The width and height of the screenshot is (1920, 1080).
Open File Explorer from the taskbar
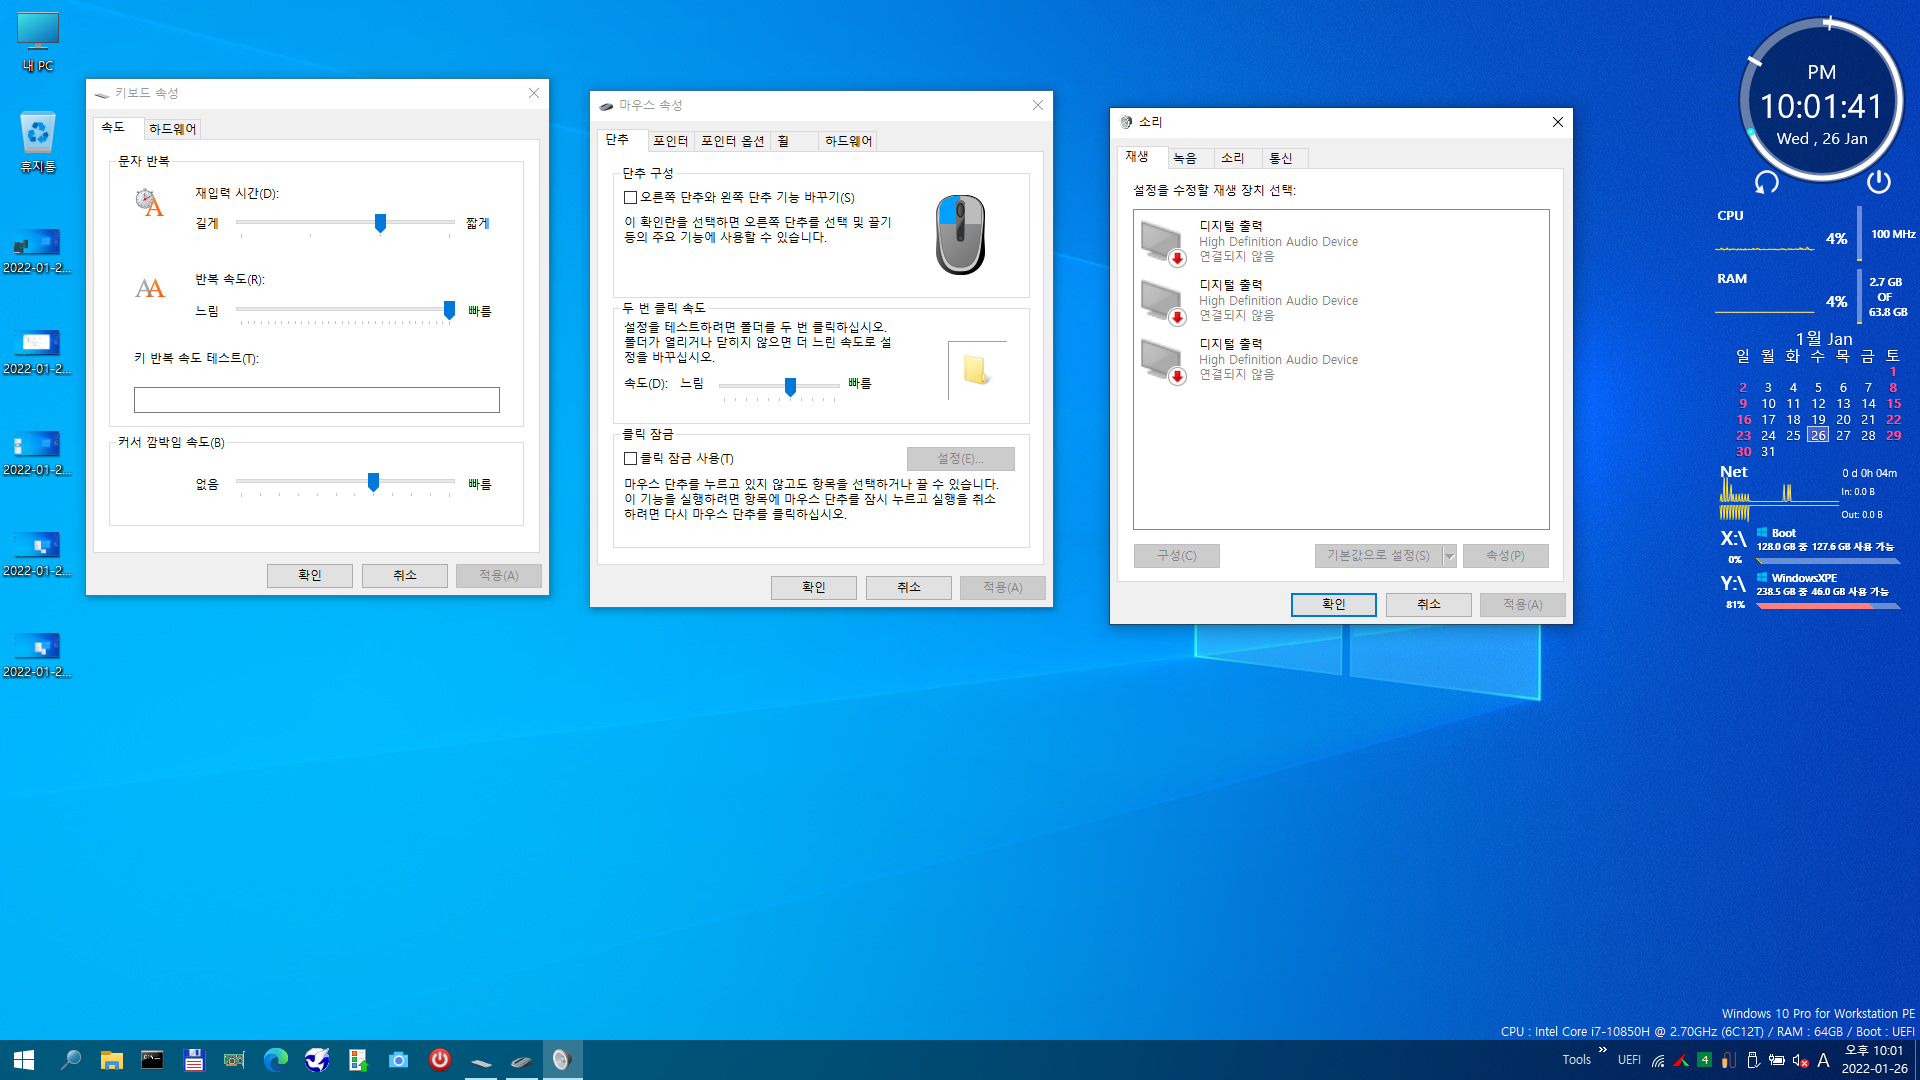(111, 1060)
